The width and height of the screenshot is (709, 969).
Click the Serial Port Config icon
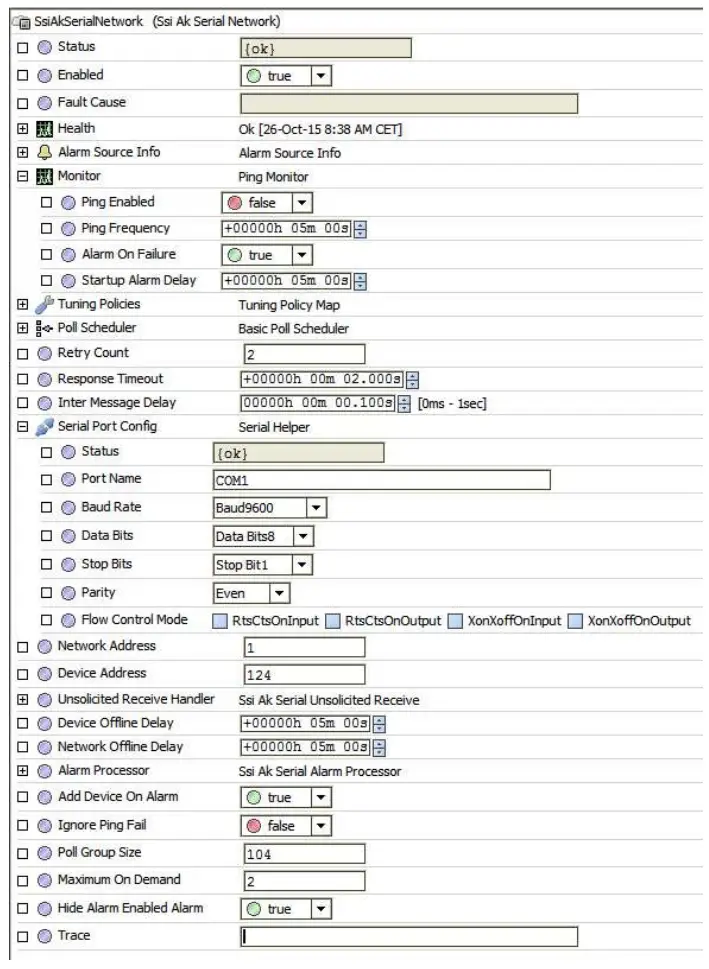[x=47, y=424]
